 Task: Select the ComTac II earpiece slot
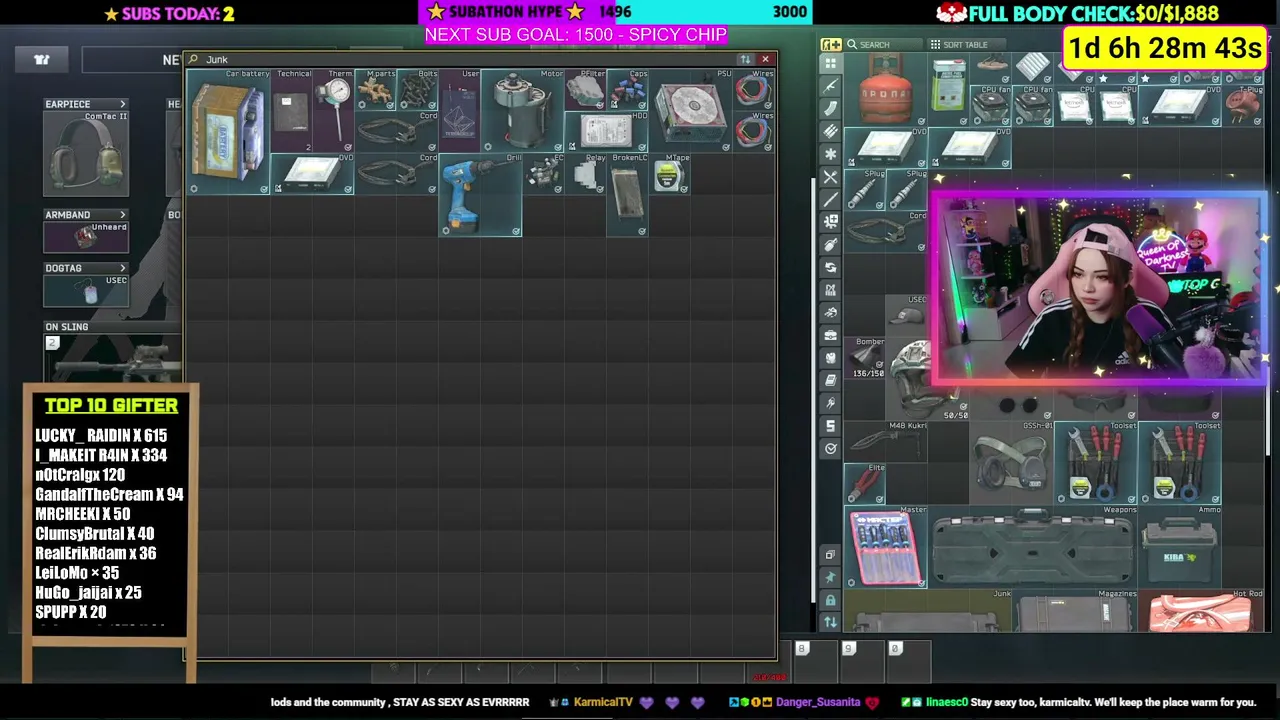coord(86,154)
